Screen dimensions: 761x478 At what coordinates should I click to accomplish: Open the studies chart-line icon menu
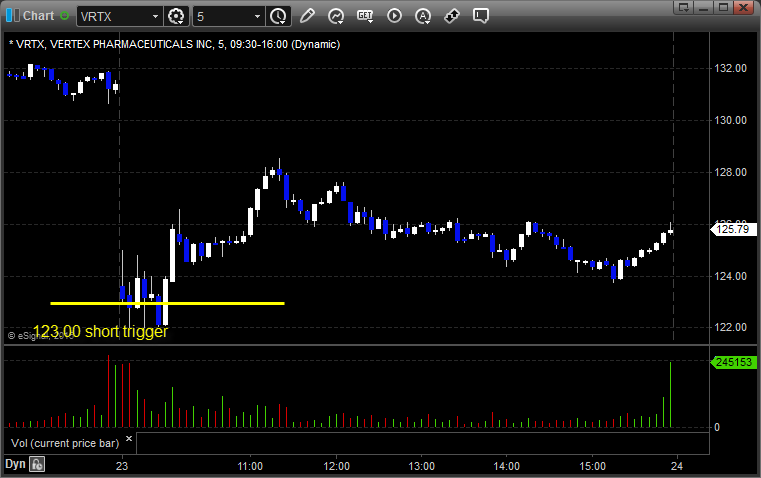pos(336,16)
